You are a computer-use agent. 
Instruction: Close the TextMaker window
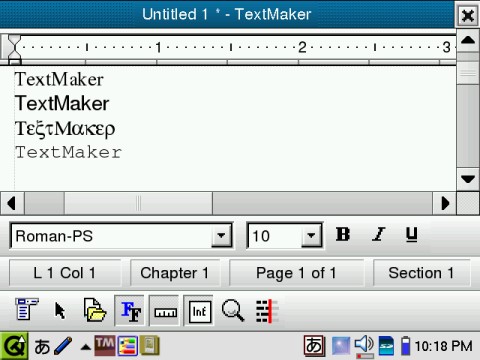tap(467, 15)
